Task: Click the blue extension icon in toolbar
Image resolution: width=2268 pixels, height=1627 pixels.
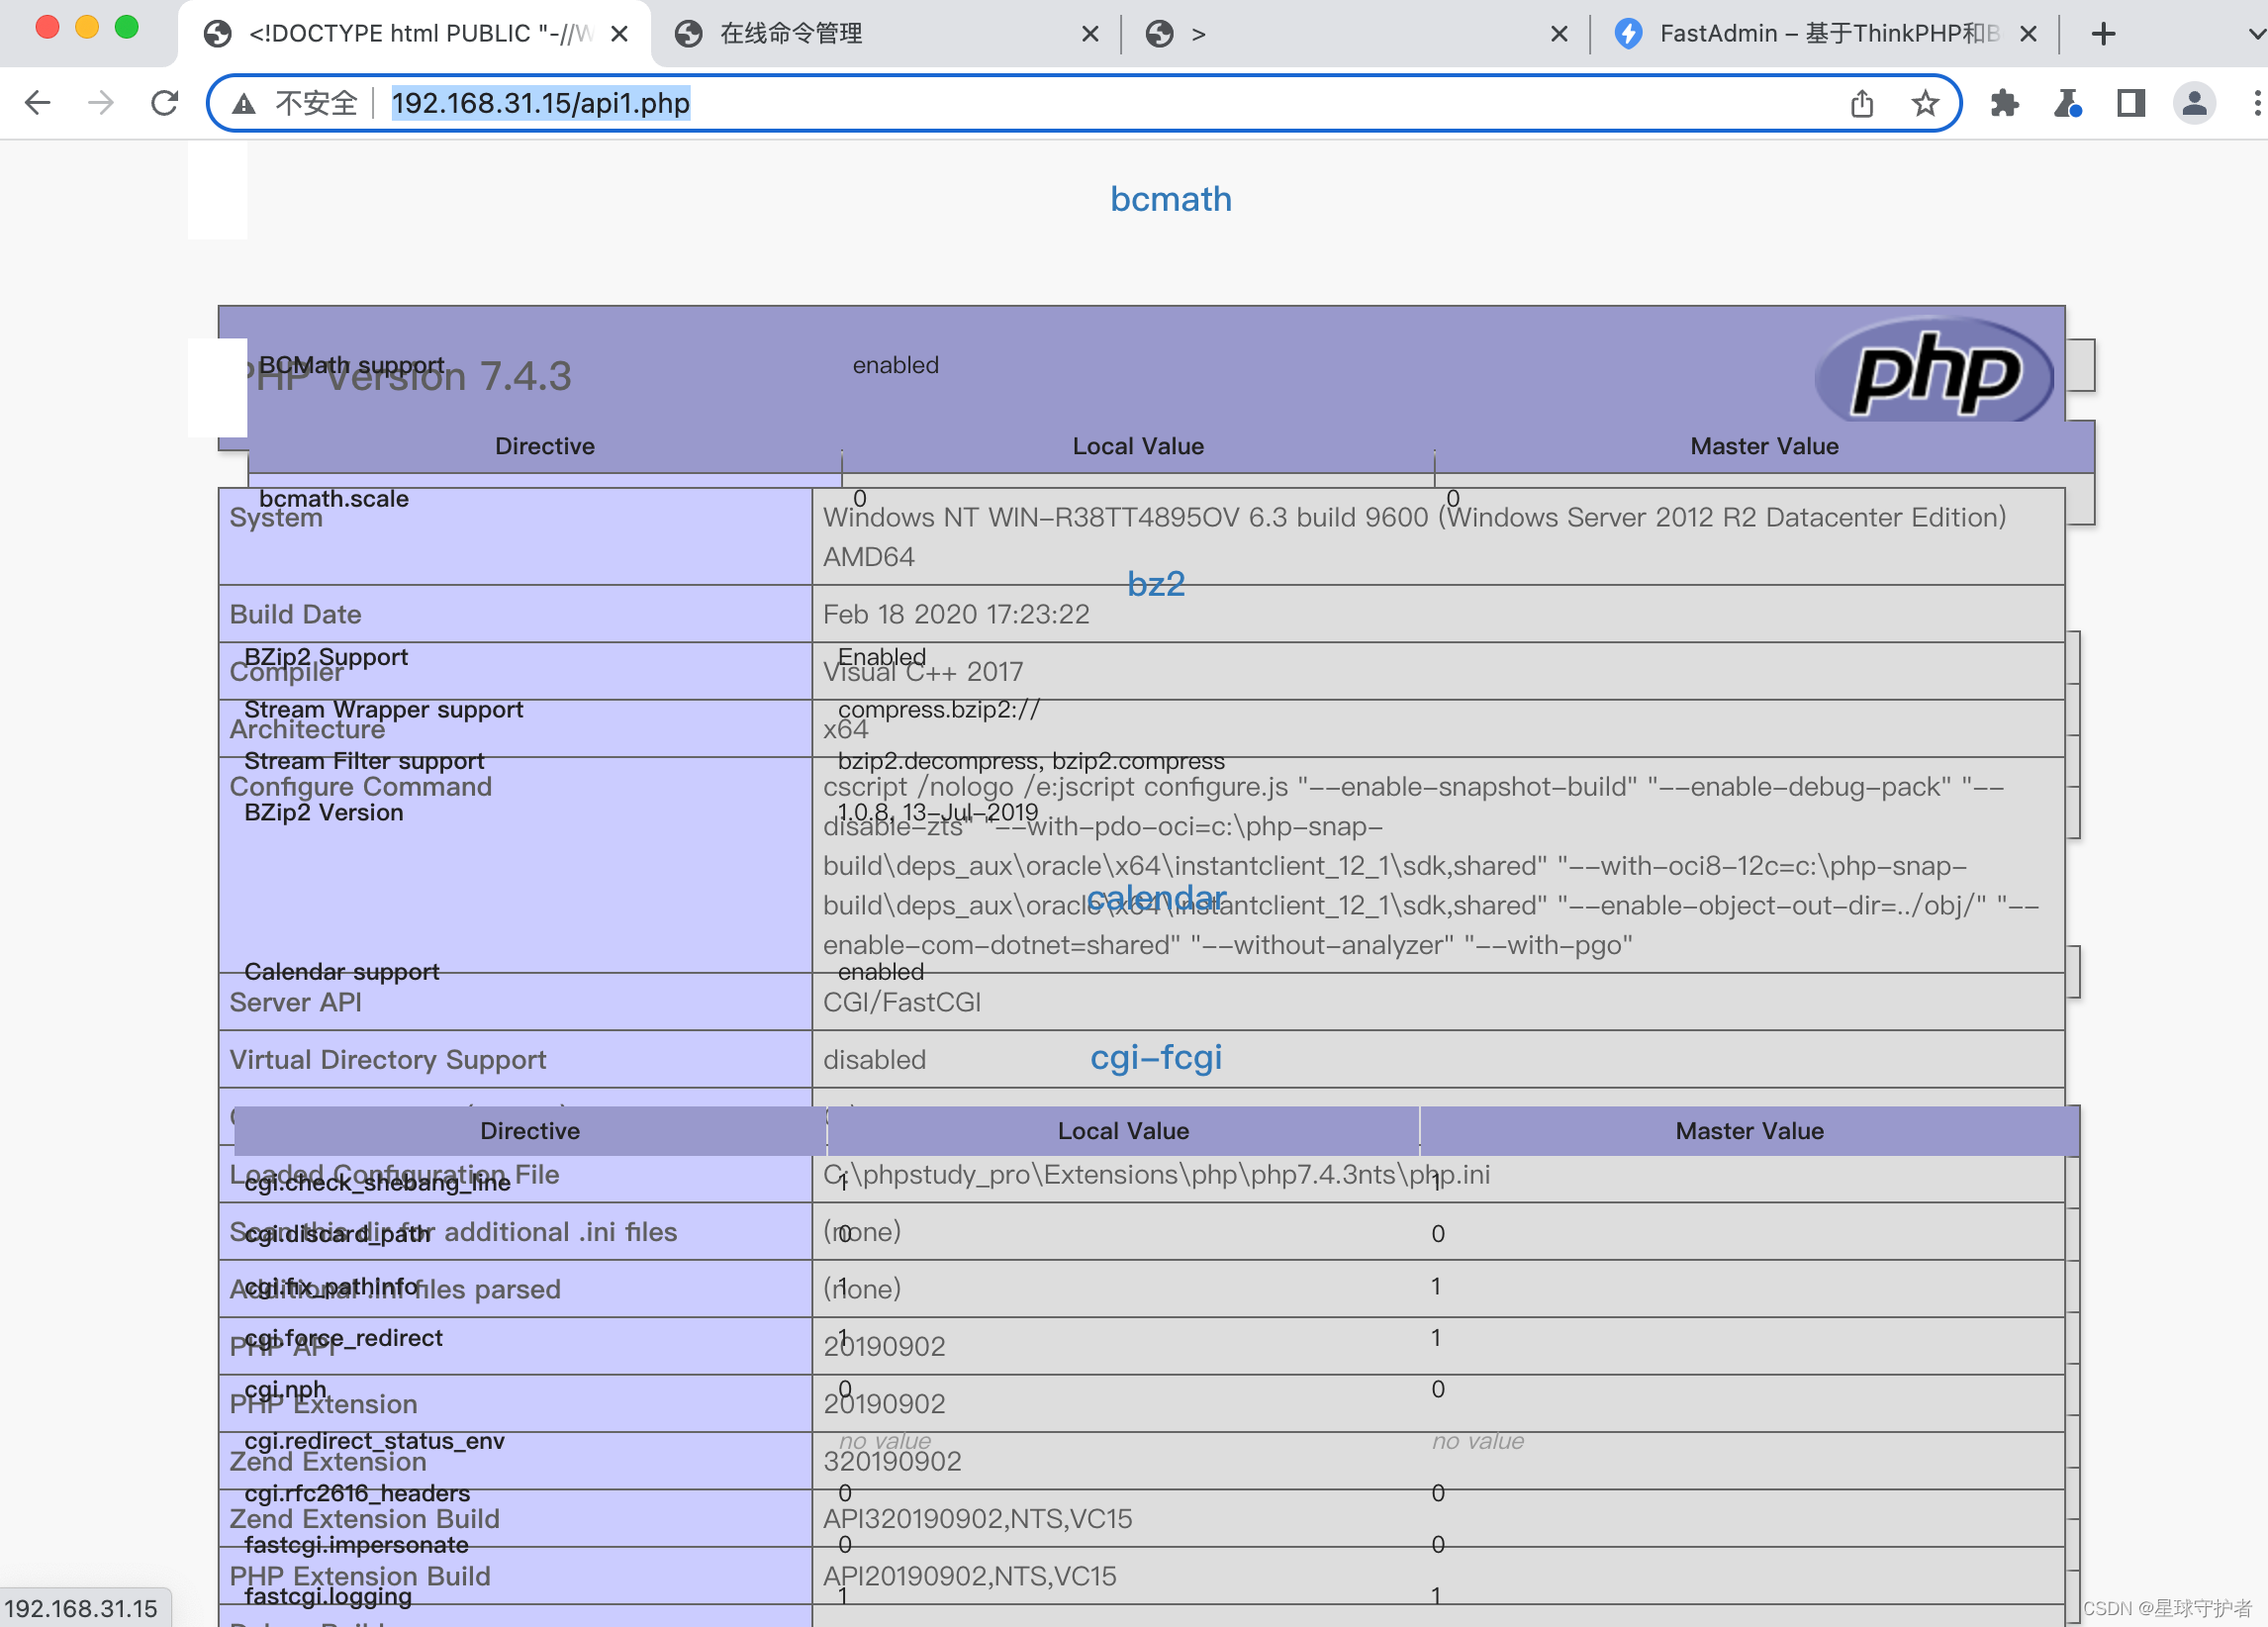Action: [x=2068, y=103]
